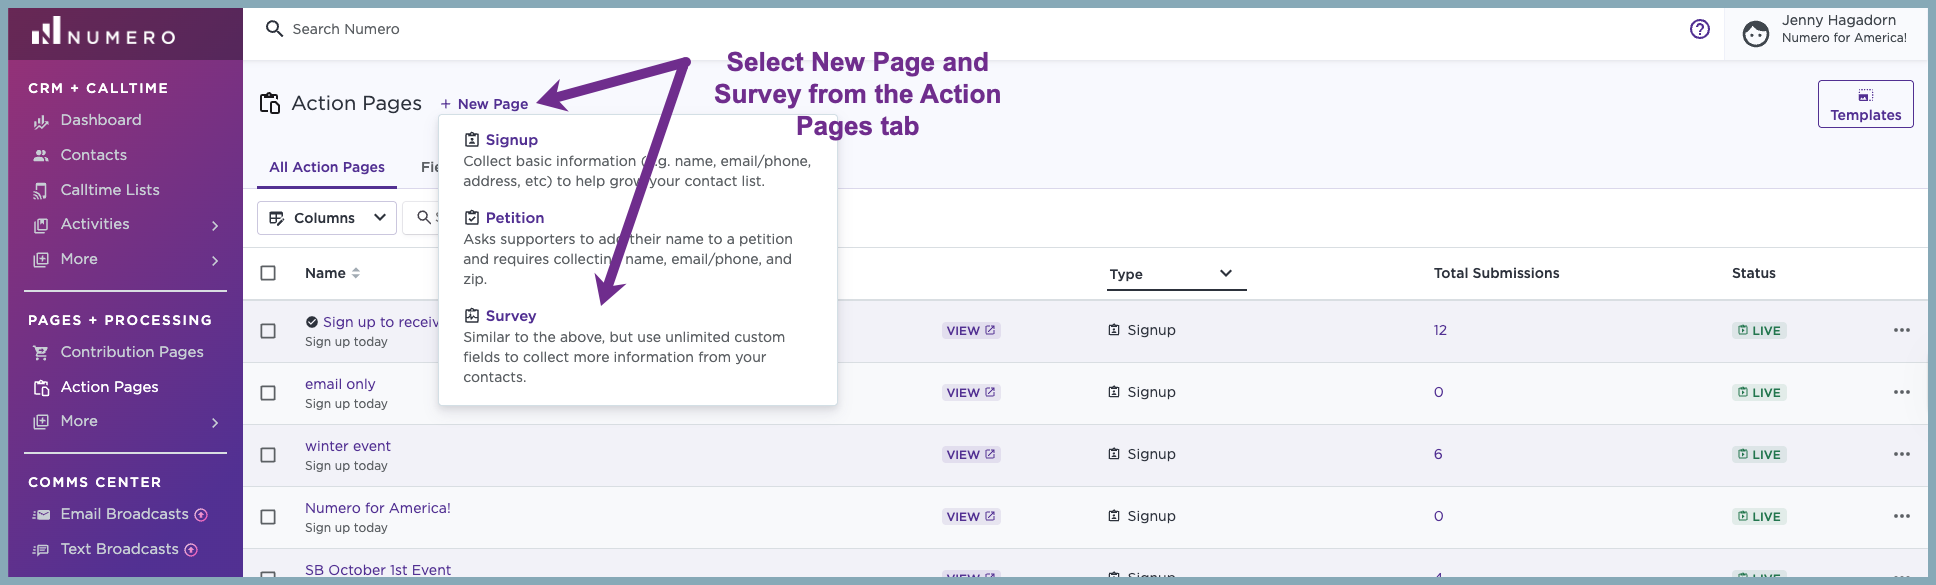Open the more options menu for 'Sign up to receive' row
1936x585 pixels.
[1902, 330]
